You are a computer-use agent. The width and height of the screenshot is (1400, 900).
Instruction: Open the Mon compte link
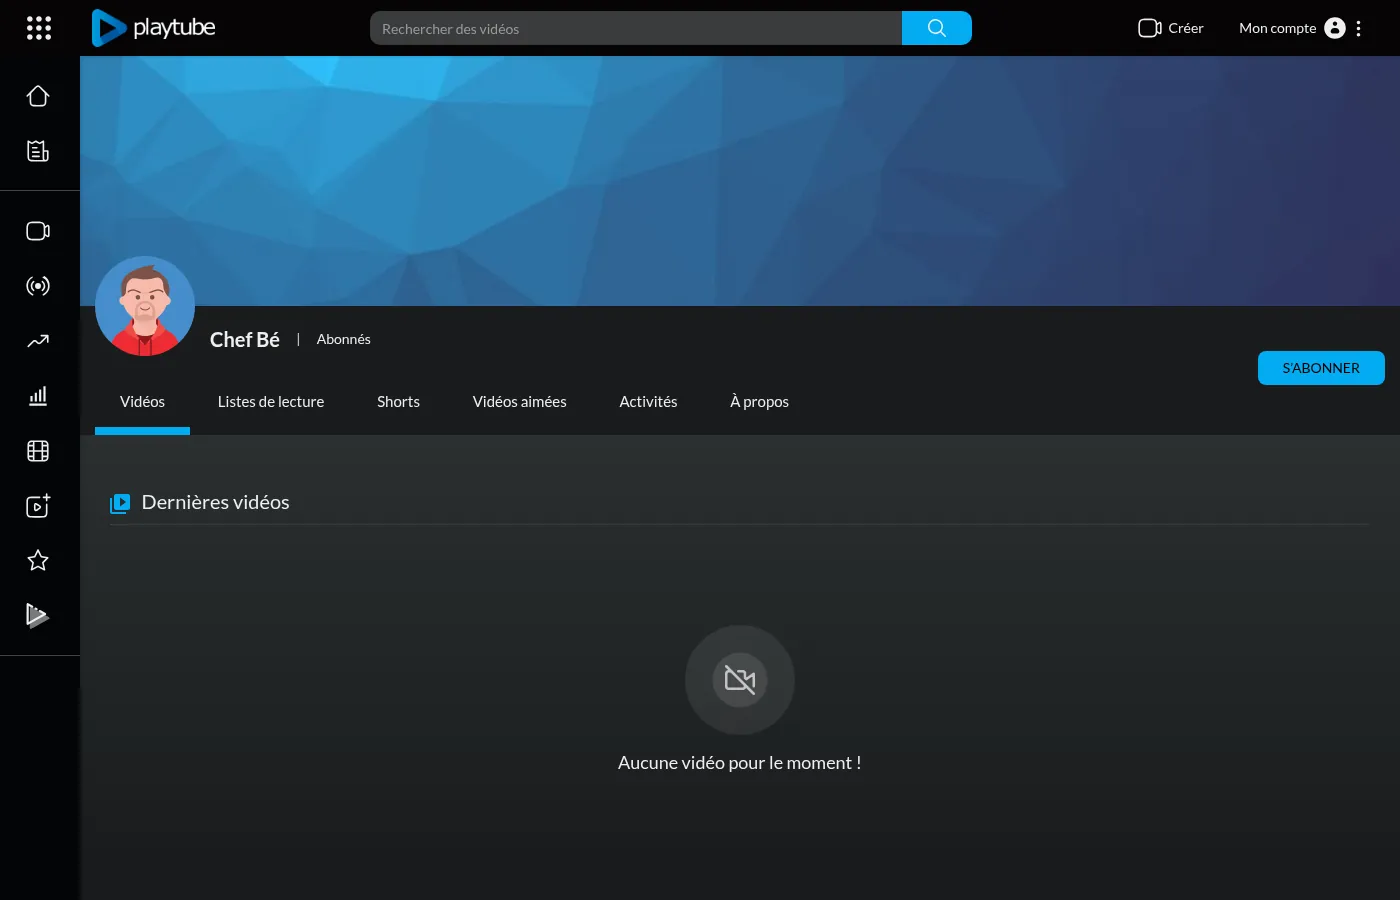(1277, 28)
